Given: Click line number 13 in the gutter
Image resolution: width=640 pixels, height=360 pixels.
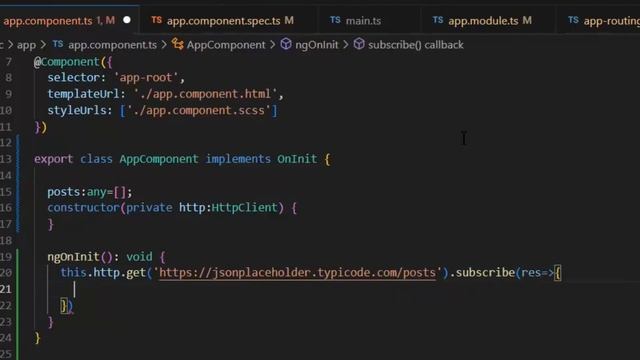Looking at the screenshot, I should (x=6, y=159).
